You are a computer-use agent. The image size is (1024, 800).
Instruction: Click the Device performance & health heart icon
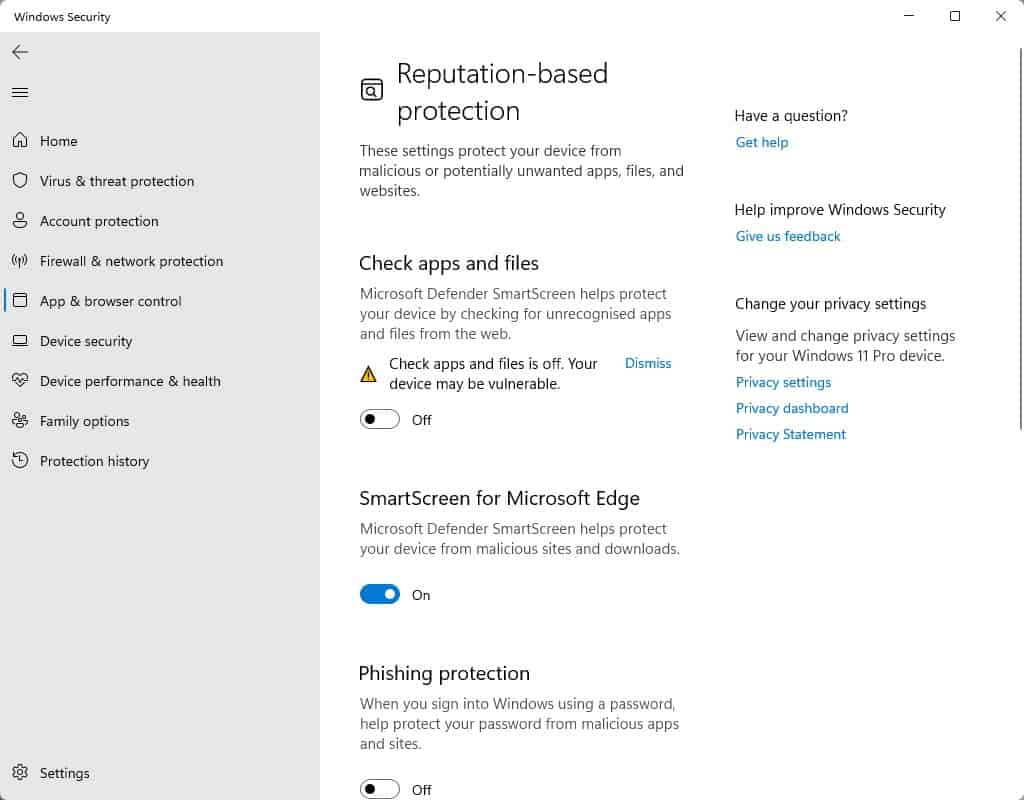click(20, 381)
